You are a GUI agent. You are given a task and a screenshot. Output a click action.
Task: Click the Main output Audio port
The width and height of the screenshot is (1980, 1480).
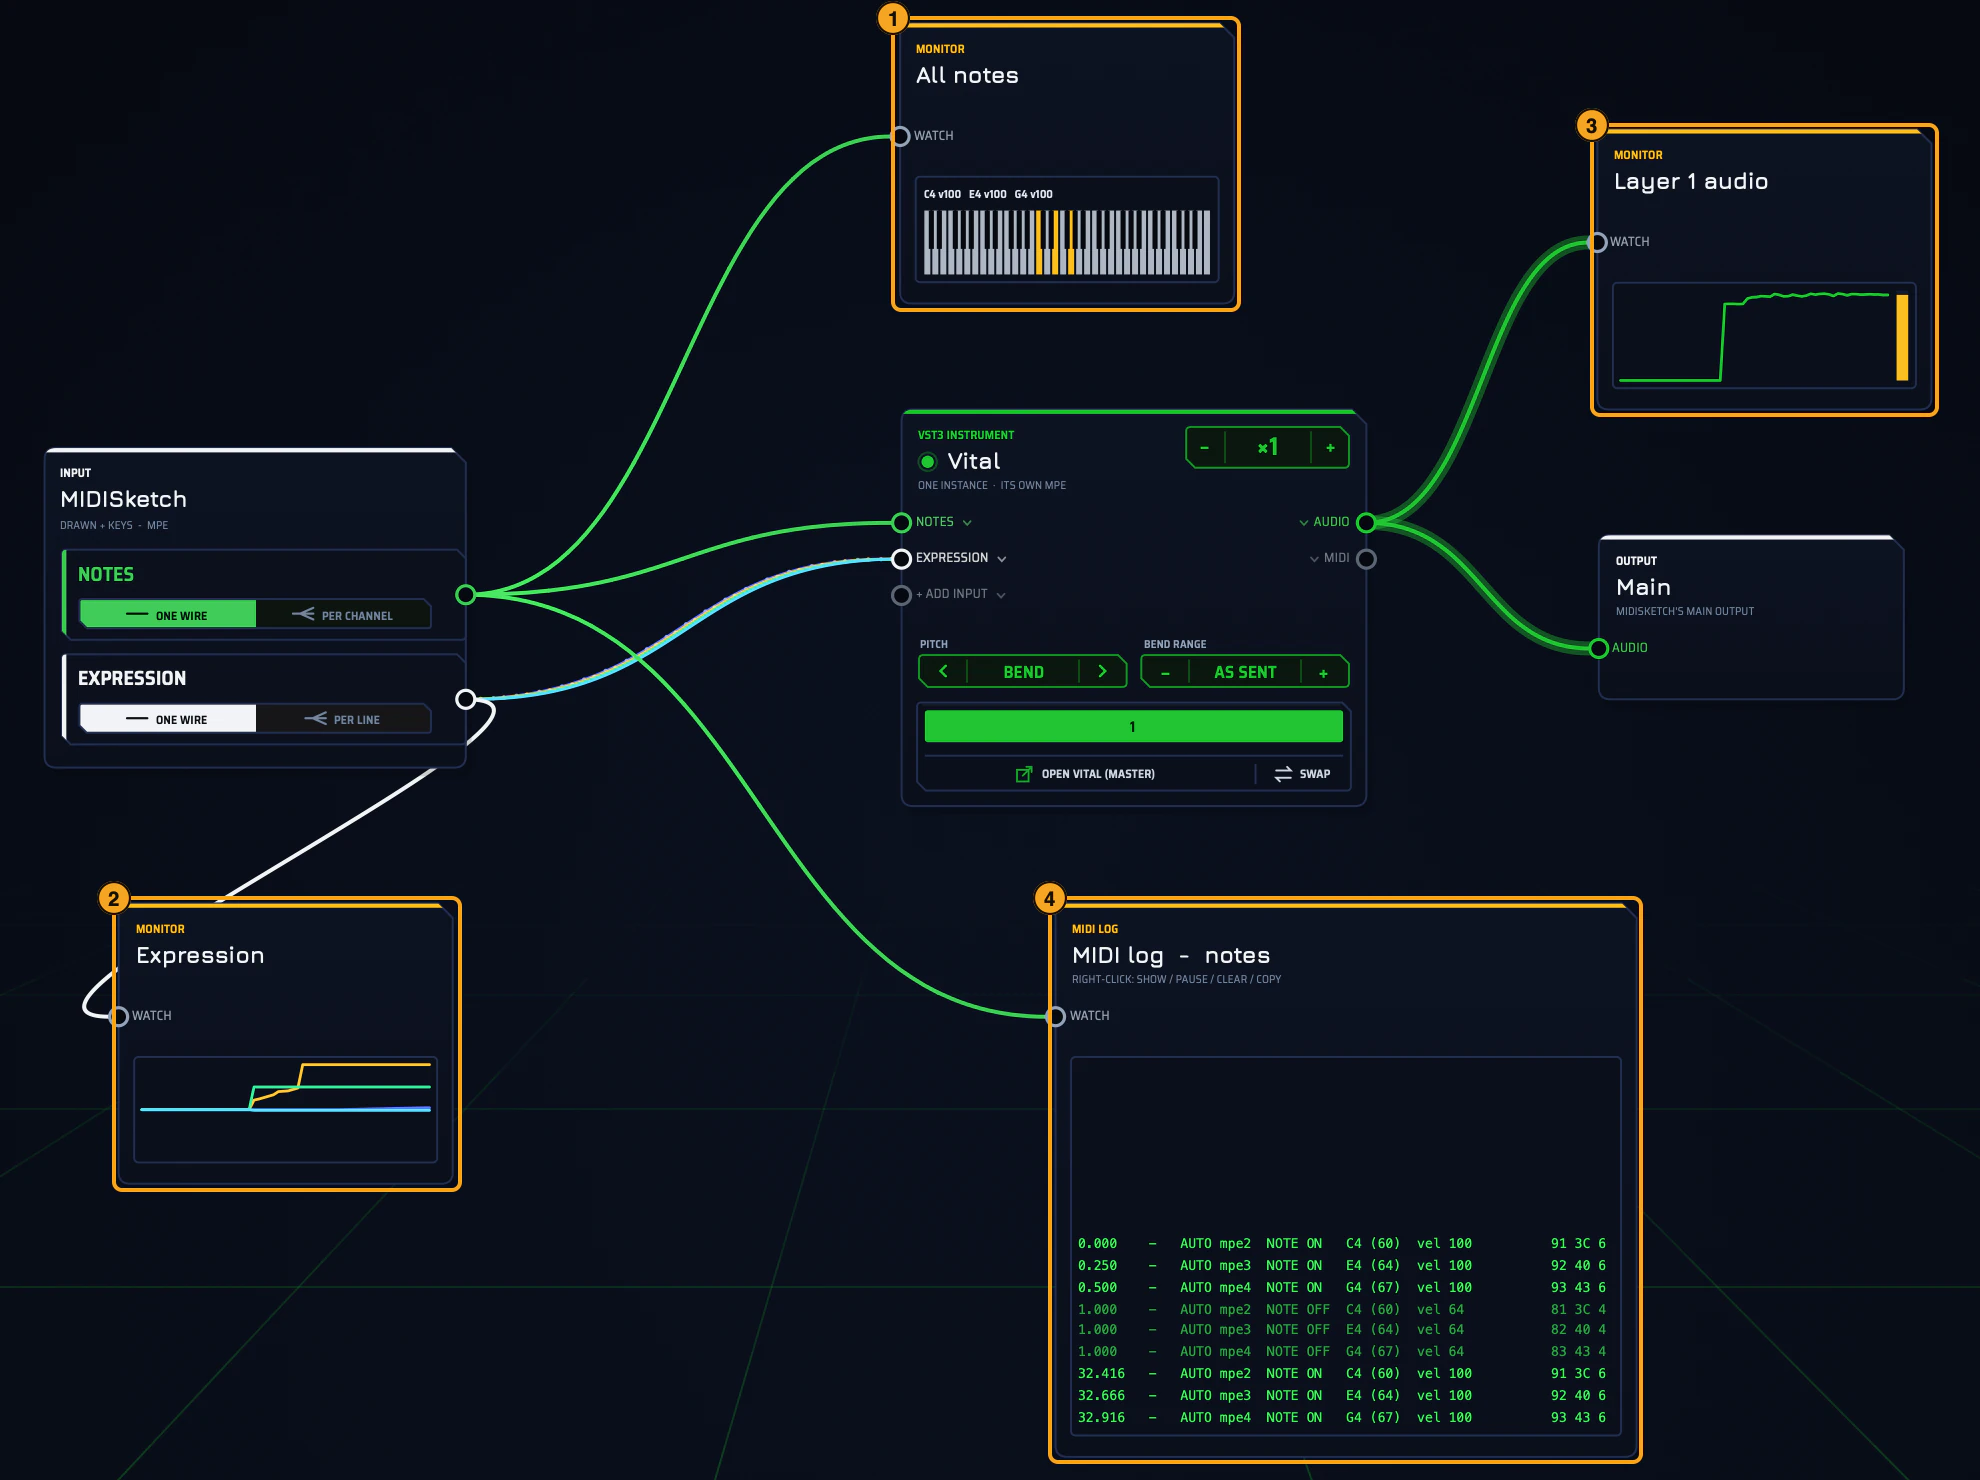click(1598, 648)
